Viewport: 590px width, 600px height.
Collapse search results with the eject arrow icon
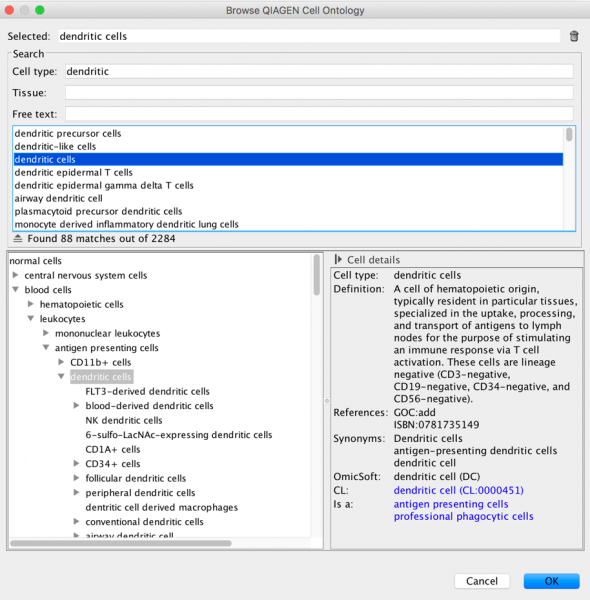click(x=18, y=238)
